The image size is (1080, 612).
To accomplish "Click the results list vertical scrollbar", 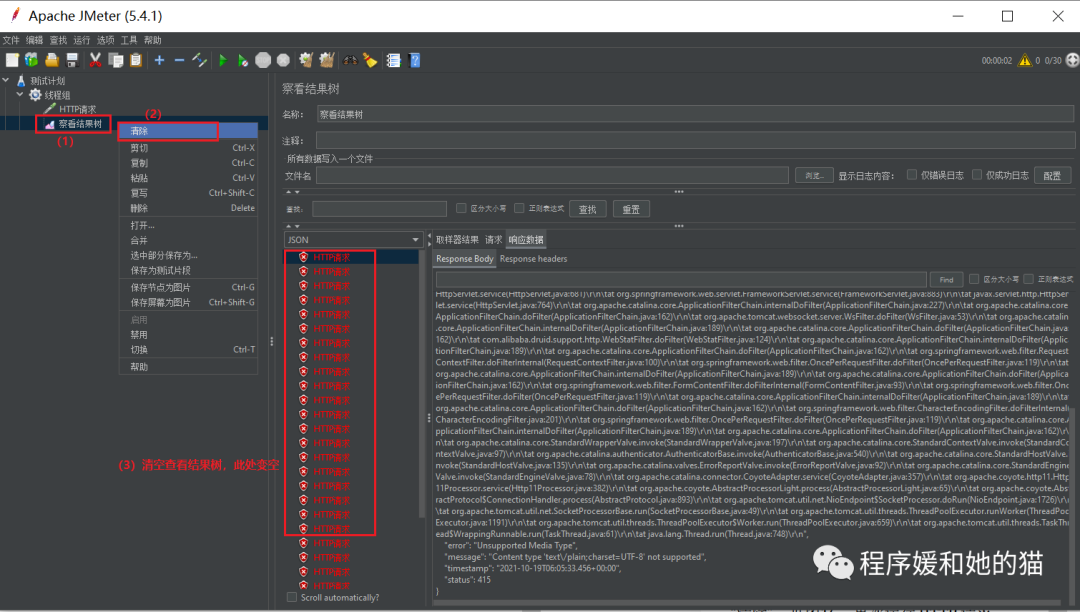I will pyautogui.click(x=422, y=386).
